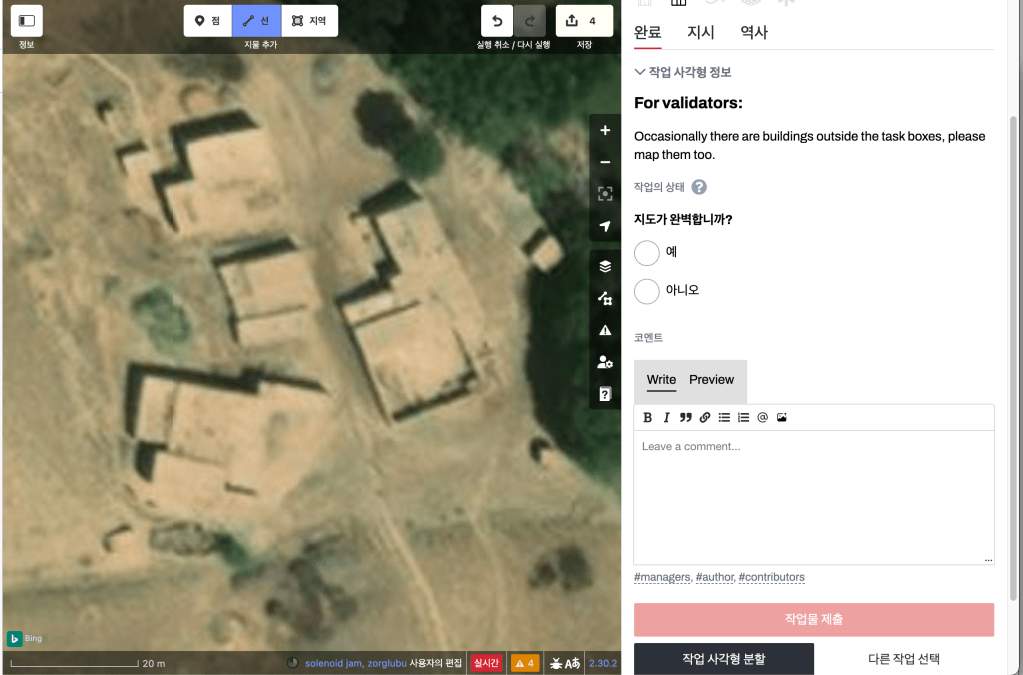Select the 지역 (area) drawing tool
This screenshot has width=1023, height=675.
coord(309,20)
